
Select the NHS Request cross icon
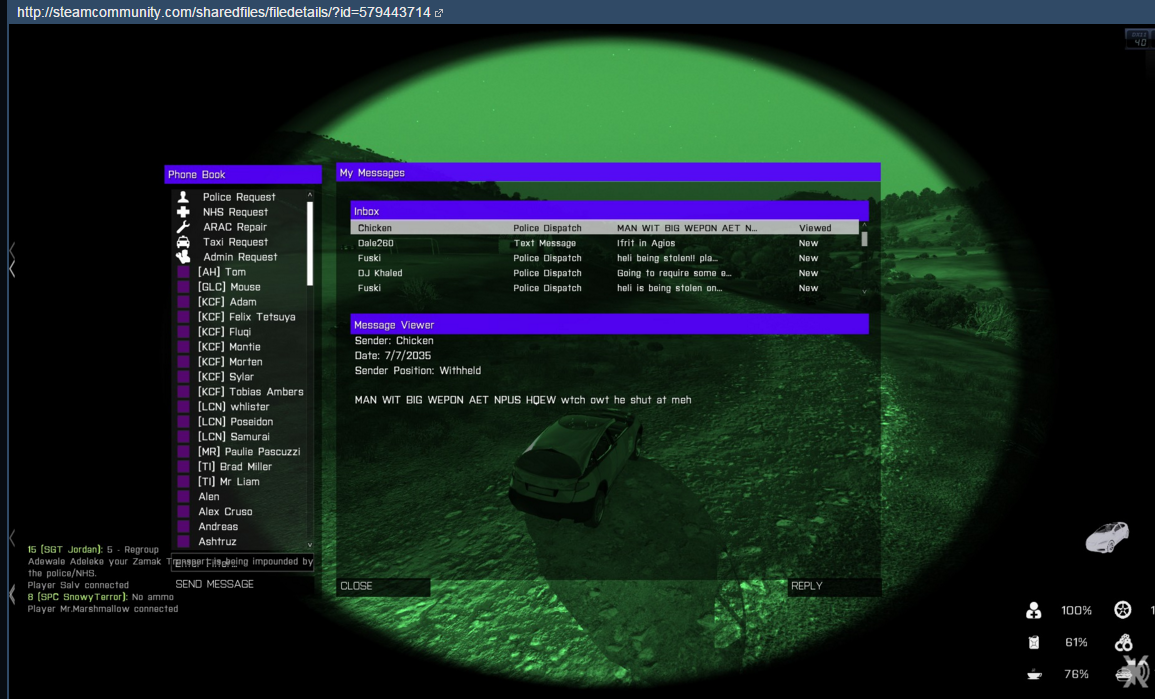(x=183, y=211)
